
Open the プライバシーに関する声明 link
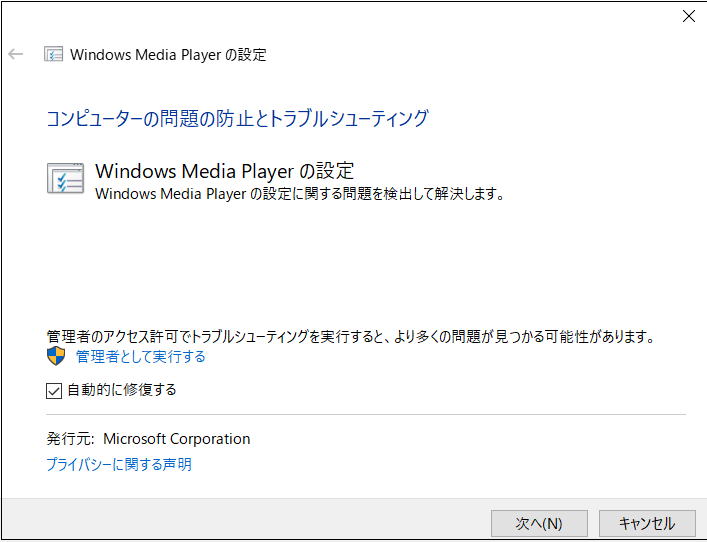click(x=119, y=464)
